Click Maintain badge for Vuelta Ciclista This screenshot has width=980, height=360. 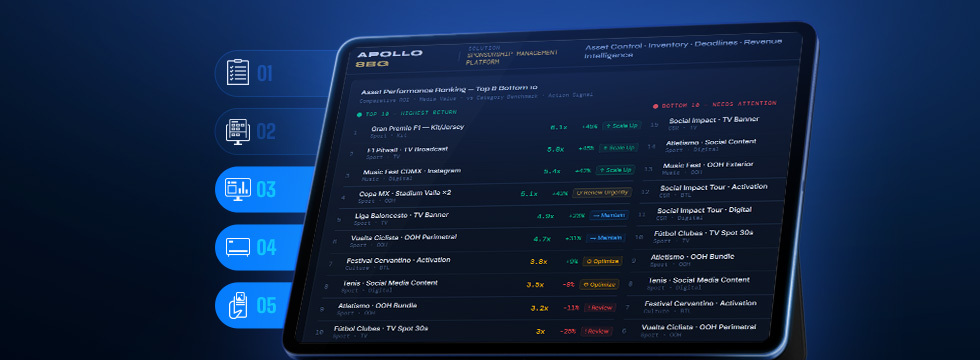(x=606, y=238)
